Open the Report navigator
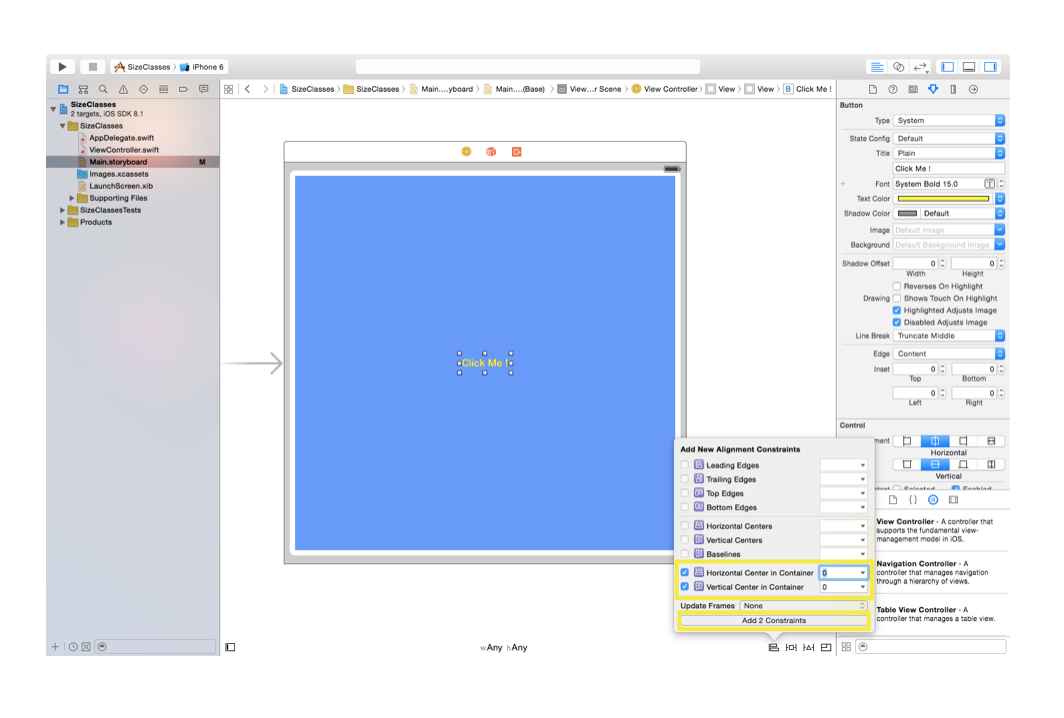Image resolution: width=1064 pixels, height=718 pixels. click(x=203, y=90)
